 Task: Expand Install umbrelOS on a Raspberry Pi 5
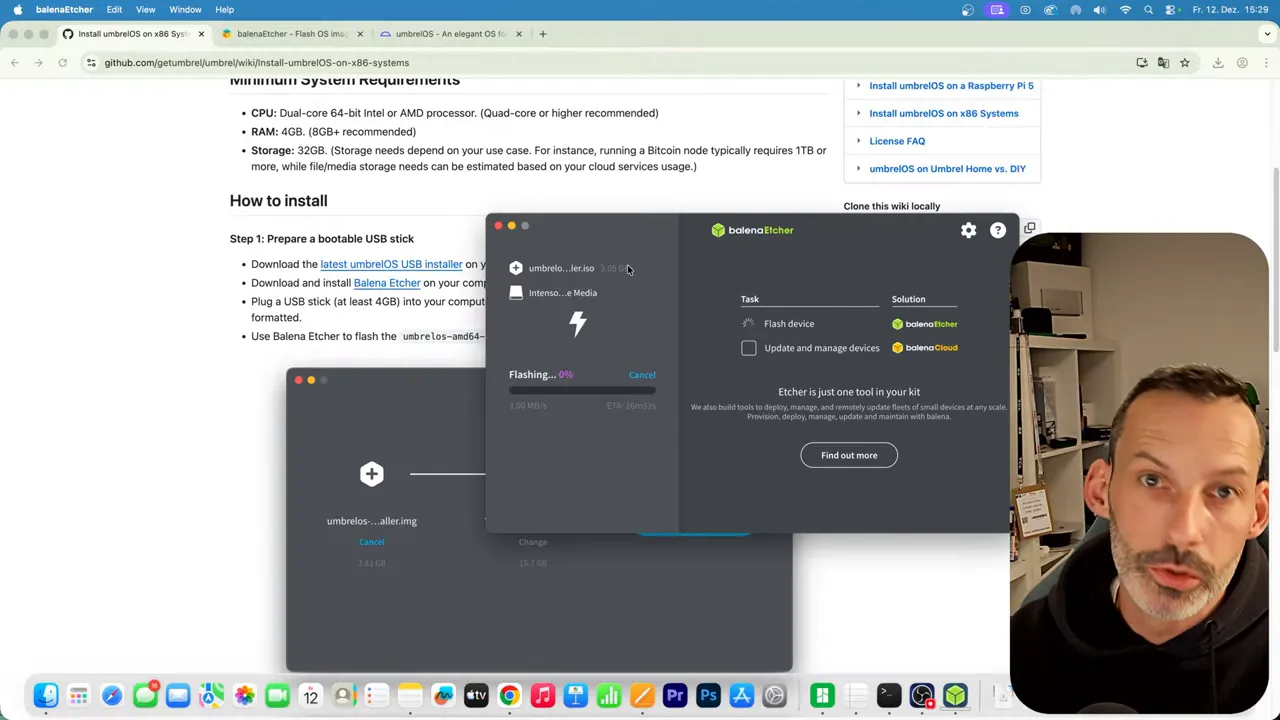coord(950,86)
